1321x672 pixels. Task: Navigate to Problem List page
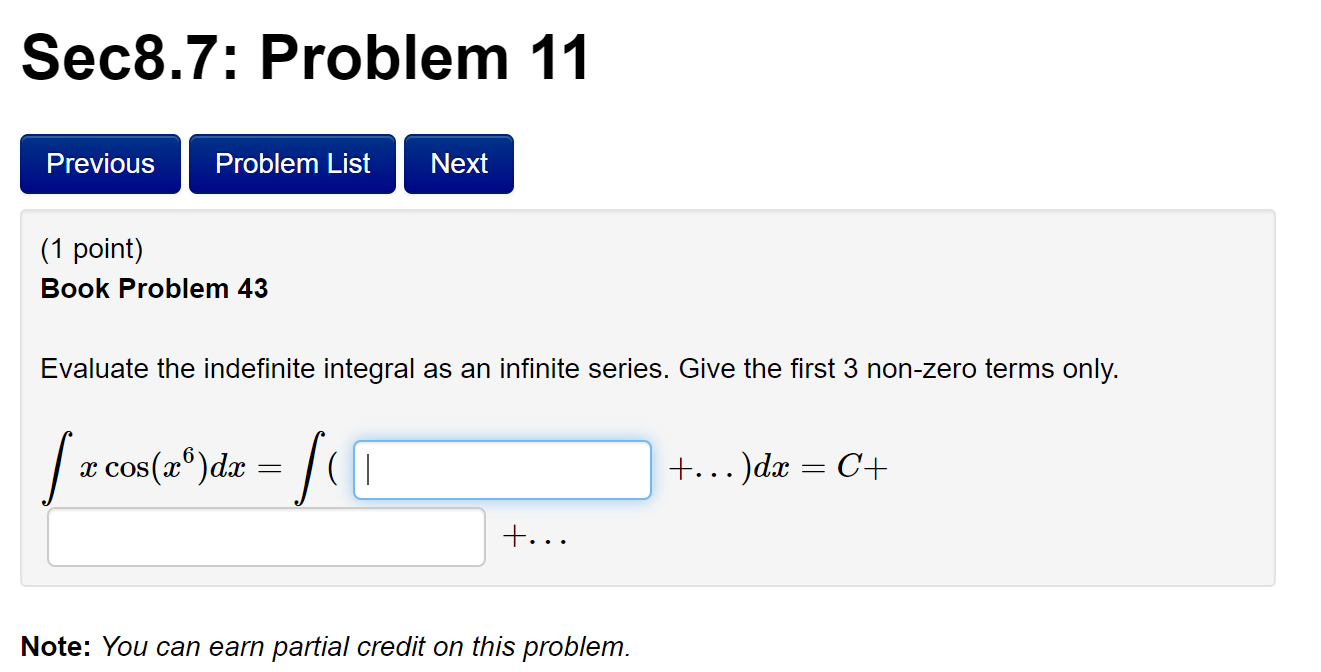tap(292, 163)
